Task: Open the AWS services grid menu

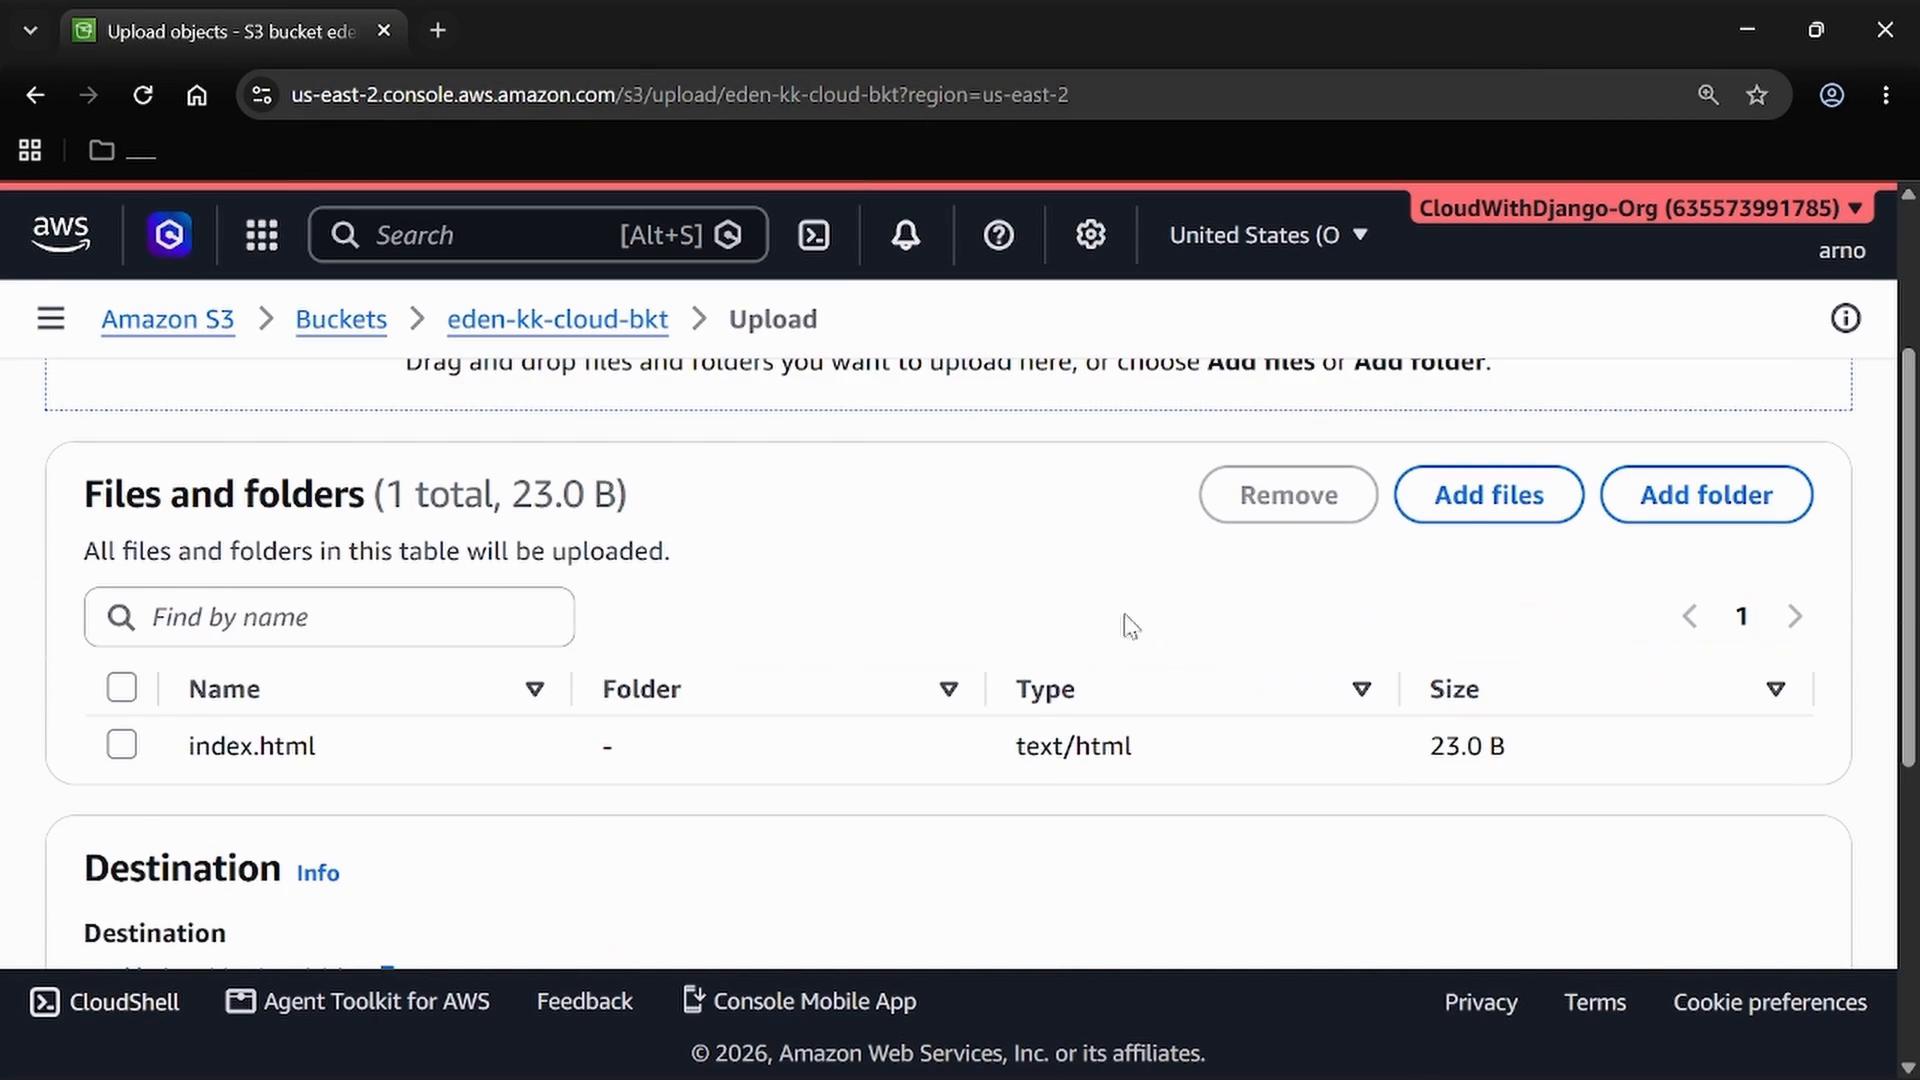Action: (262, 235)
